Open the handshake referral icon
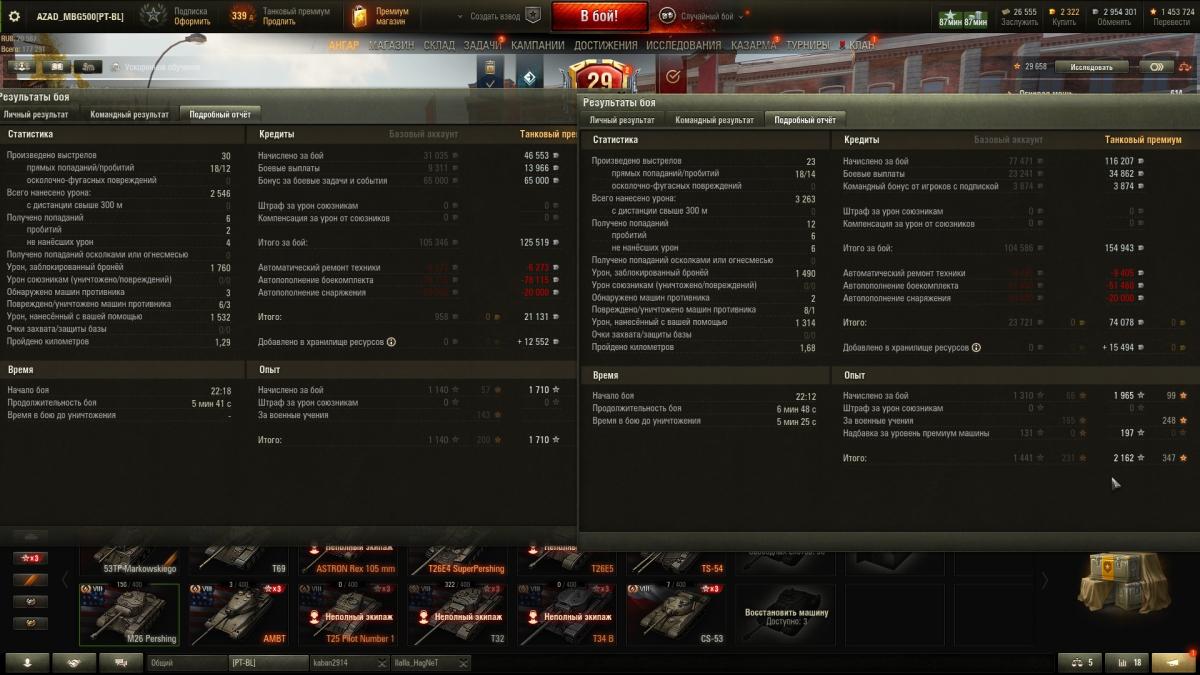The height and width of the screenshot is (675, 1200). tap(75, 663)
